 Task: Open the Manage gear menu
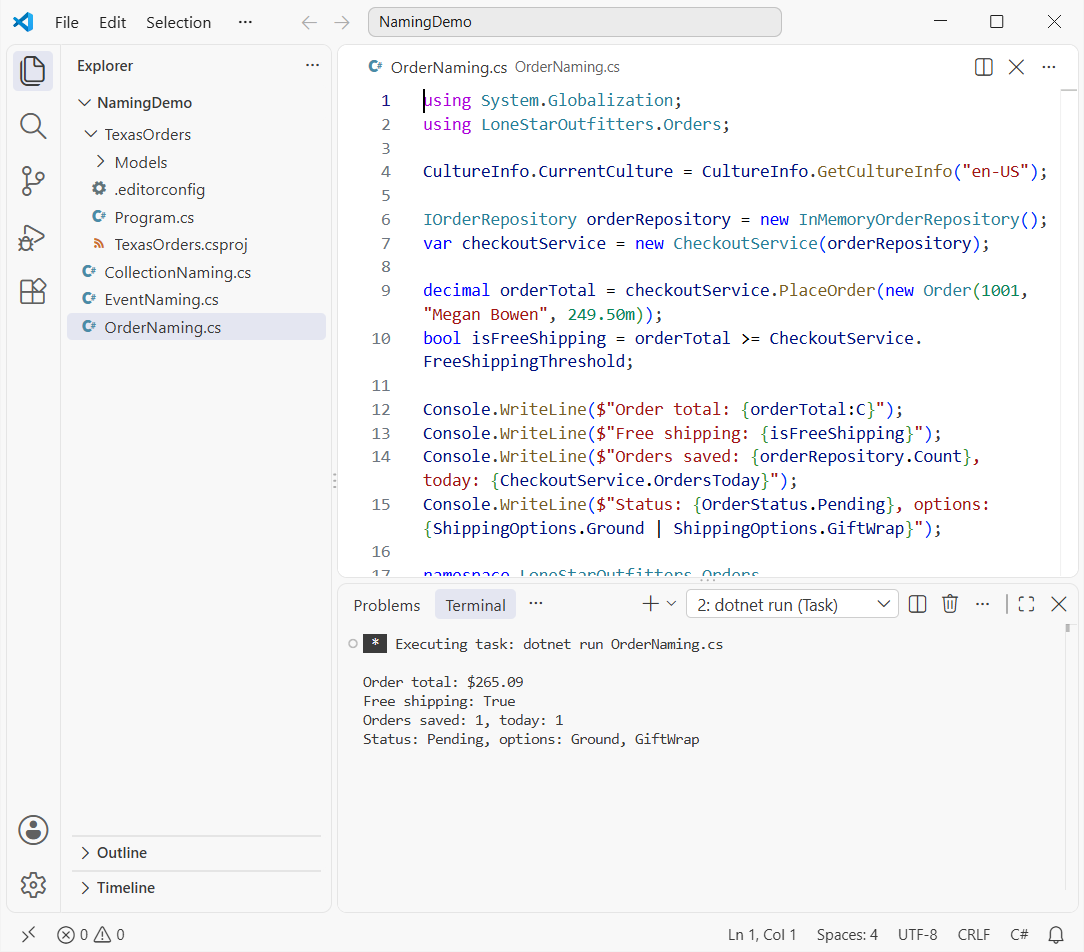(32, 884)
